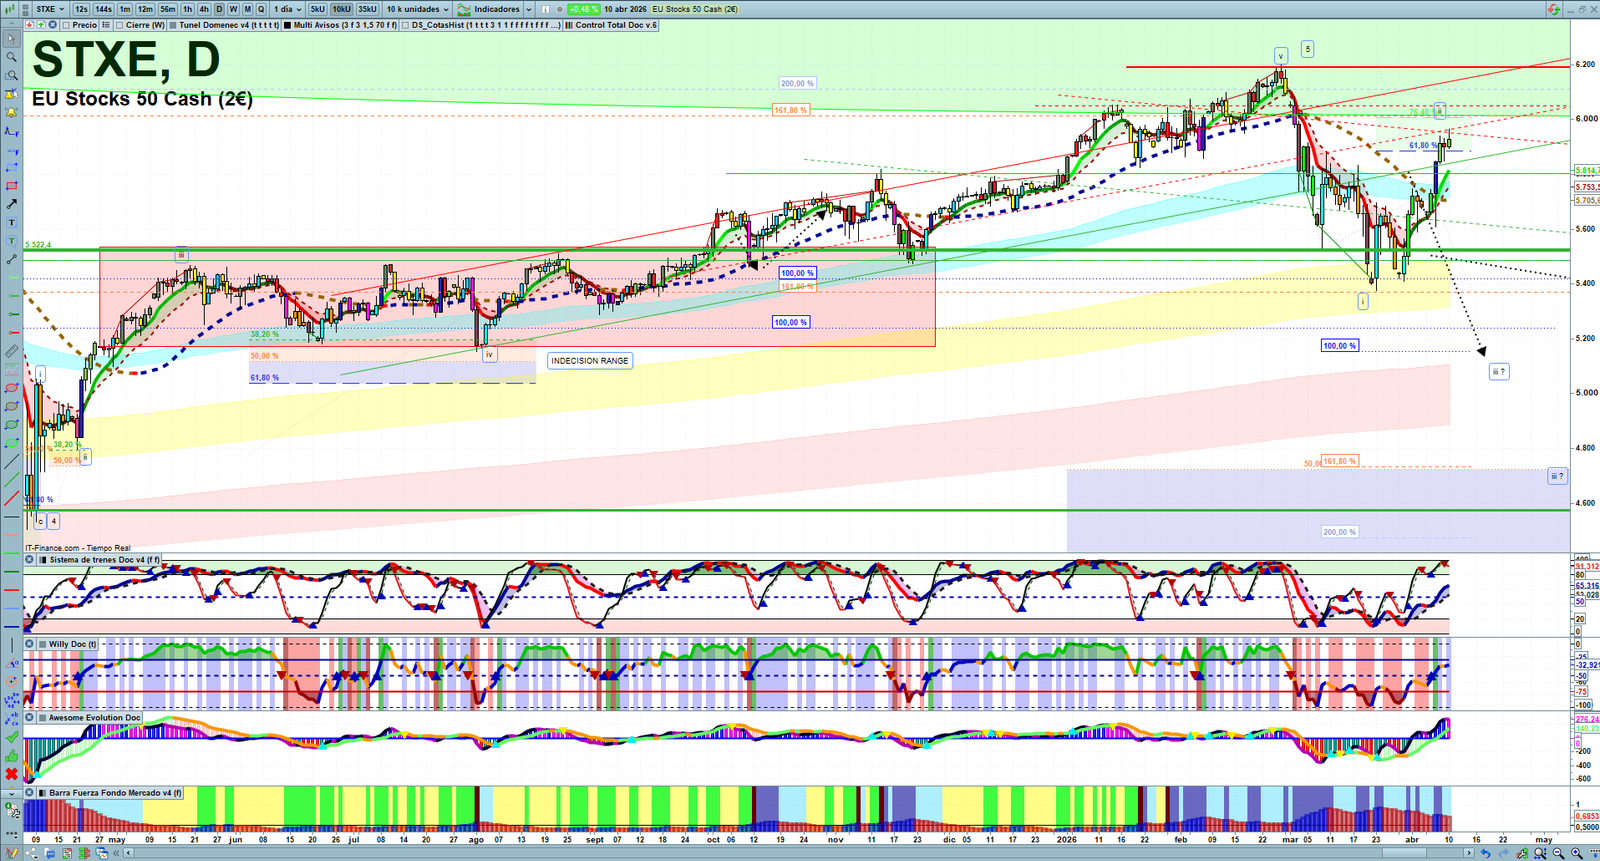
Task: Click the Multi Avisos black color swatch
Action: [x=287, y=25]
